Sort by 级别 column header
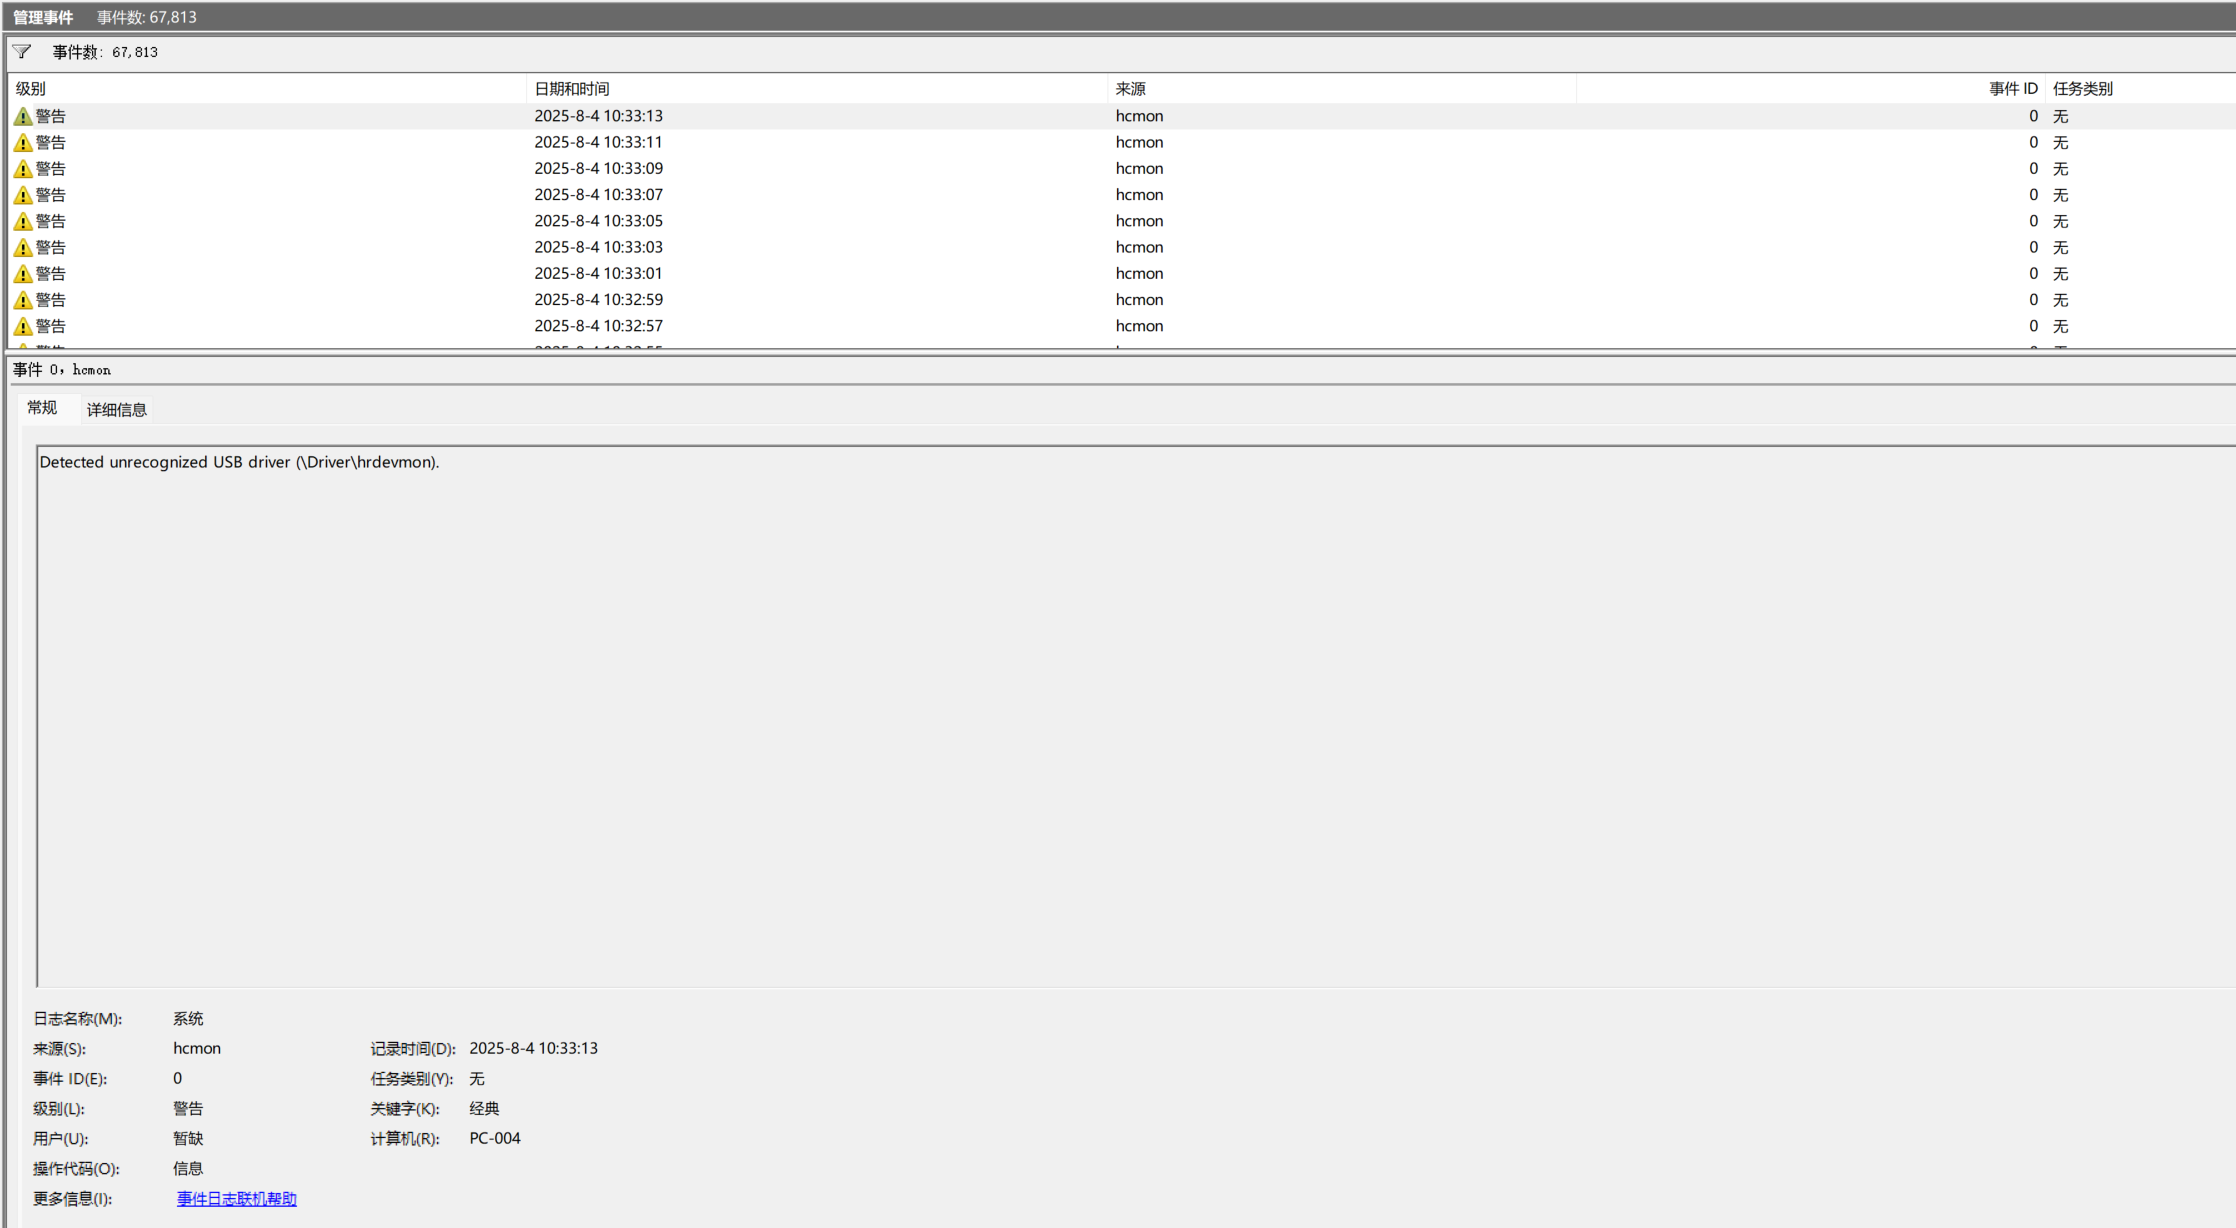The height and width of the screenshot is (1228, 2236). click(x=30, y=89)
